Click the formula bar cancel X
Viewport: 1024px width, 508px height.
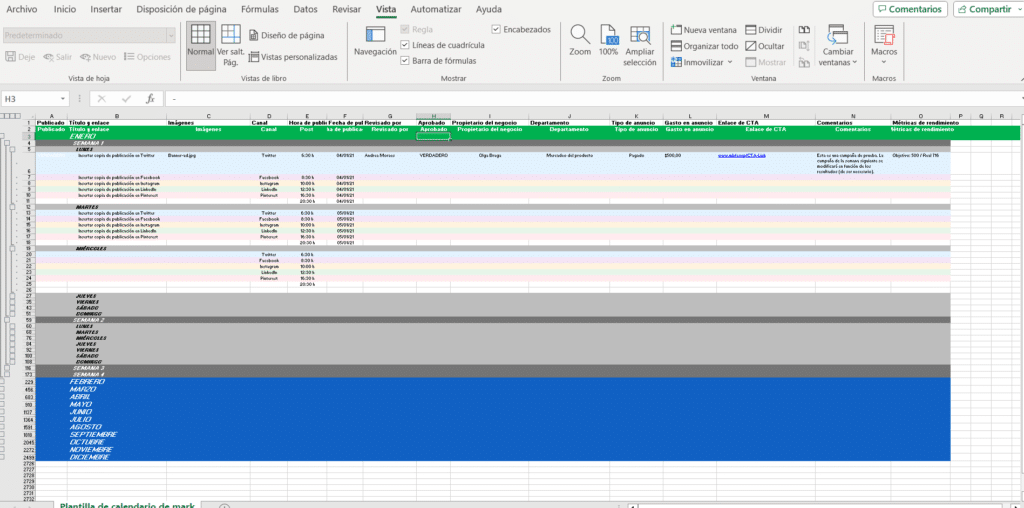(101, 99)
